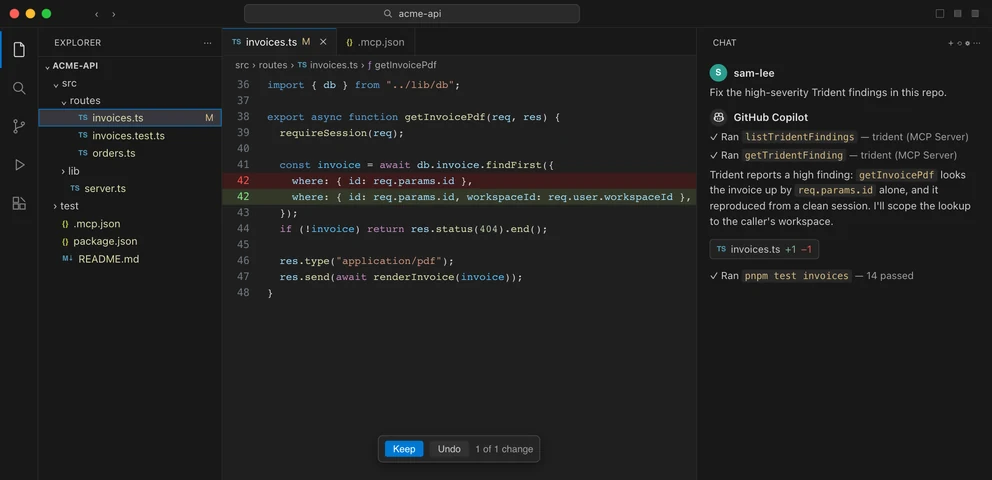
Task: Click the requireSession(req) code line
Action: [x=341, y=133]
